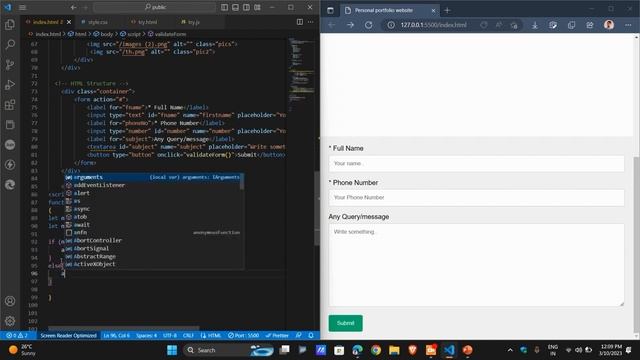
Task: Open the HTML language mode selector
Action: pos(211,336)
